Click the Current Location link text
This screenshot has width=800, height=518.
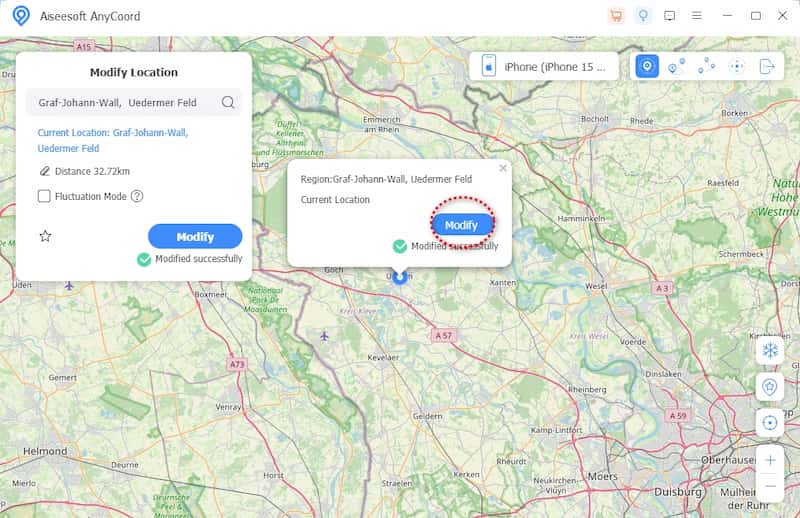click(x=113, y=140)
